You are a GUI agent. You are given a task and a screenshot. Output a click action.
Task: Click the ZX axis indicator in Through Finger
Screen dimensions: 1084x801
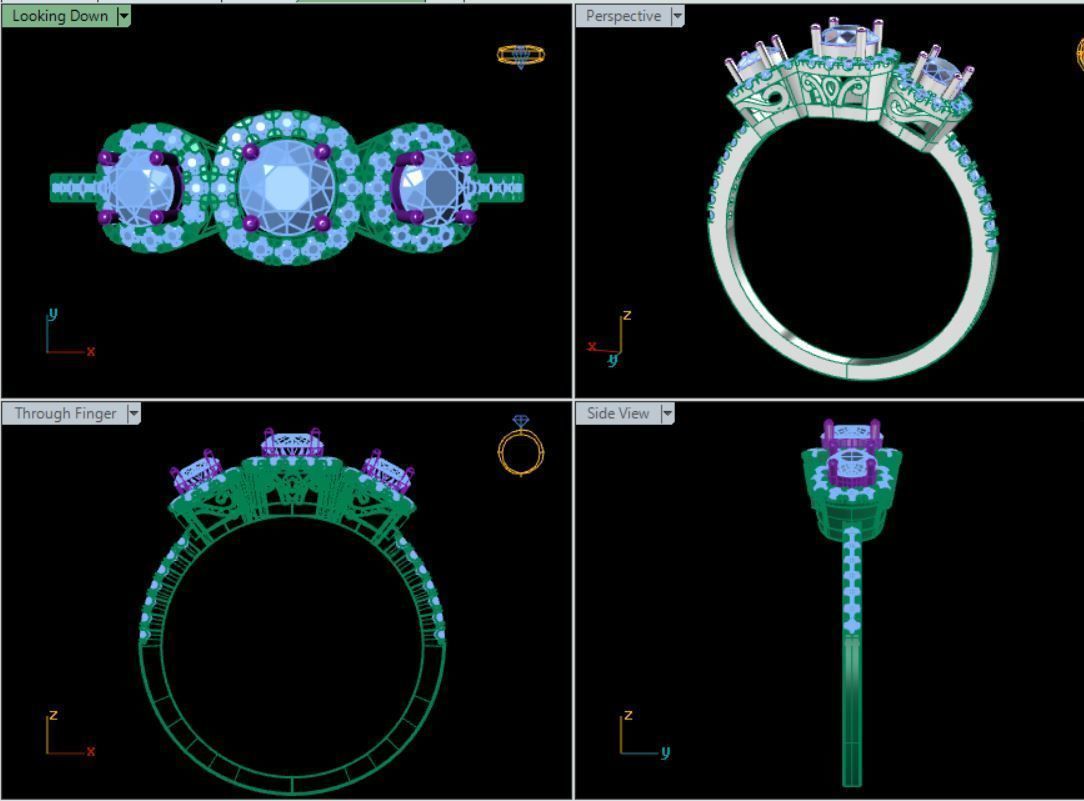pos(69,733)
